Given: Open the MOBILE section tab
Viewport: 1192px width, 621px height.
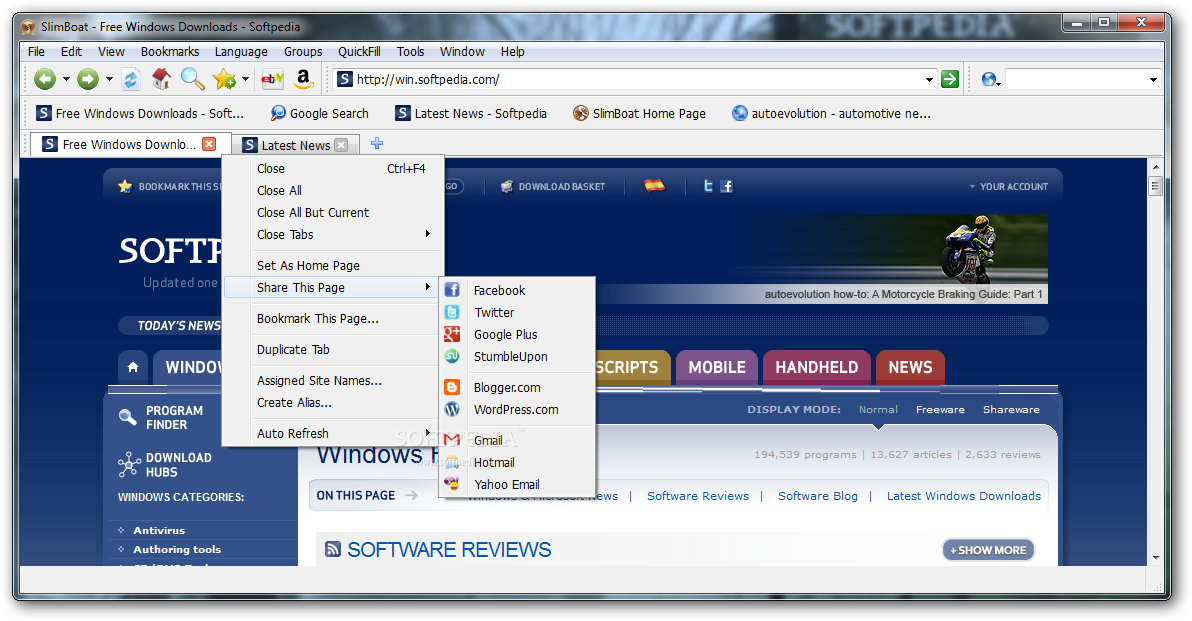Looking at the screenshot, I should (717, 367).
